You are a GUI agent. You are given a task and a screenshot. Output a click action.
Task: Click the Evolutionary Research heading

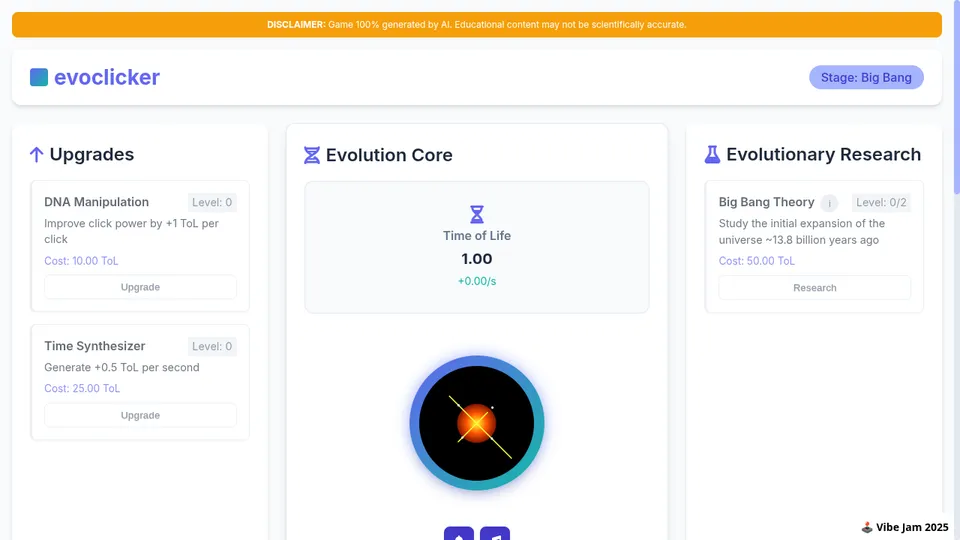[823, 154]
